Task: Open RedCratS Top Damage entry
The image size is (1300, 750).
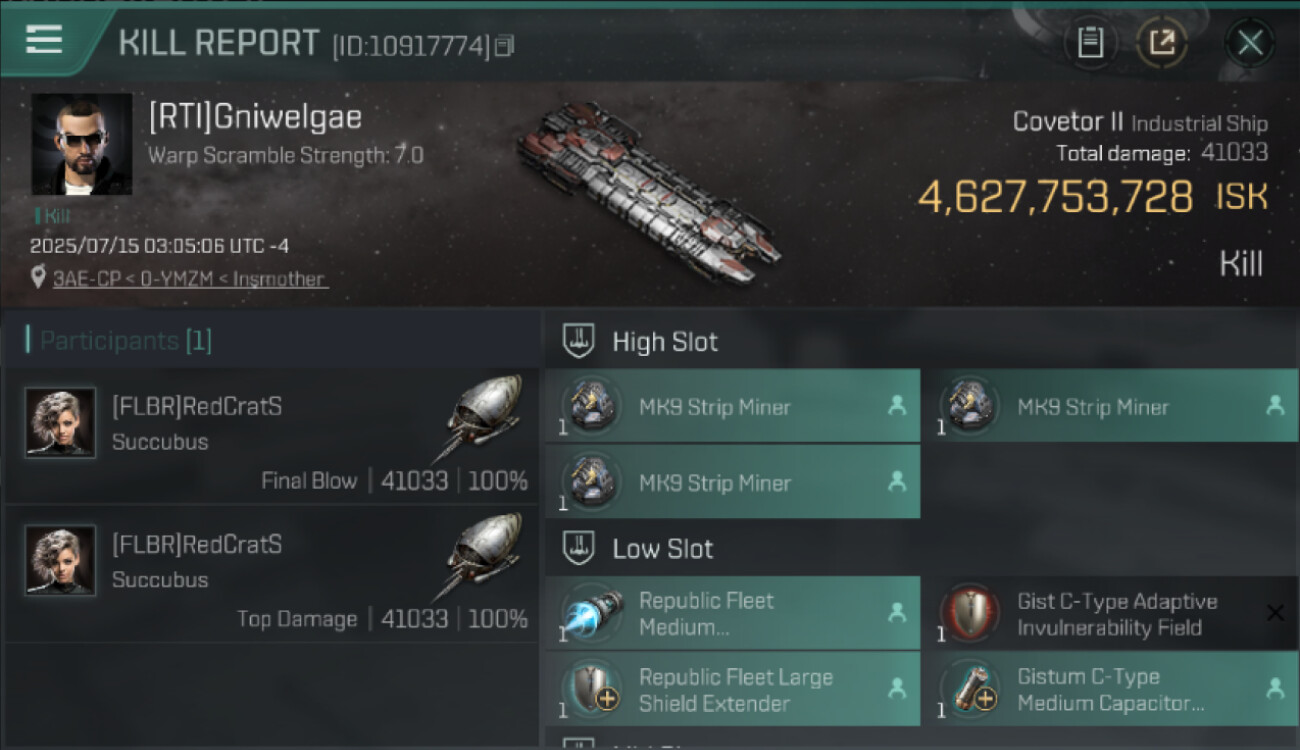Action: click(270, 572)
